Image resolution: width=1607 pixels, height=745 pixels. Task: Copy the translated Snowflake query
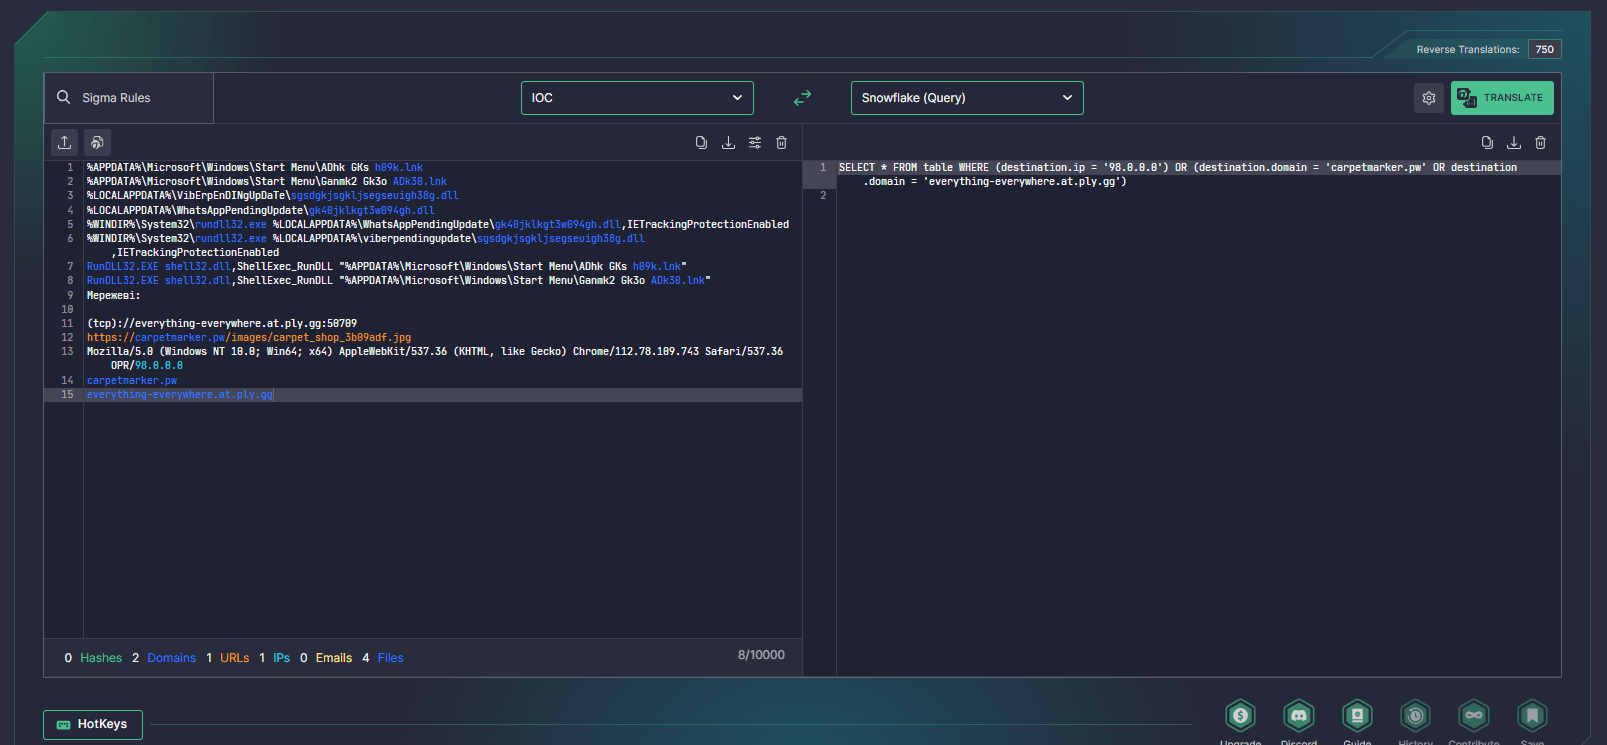click(x=1487, y=143)
